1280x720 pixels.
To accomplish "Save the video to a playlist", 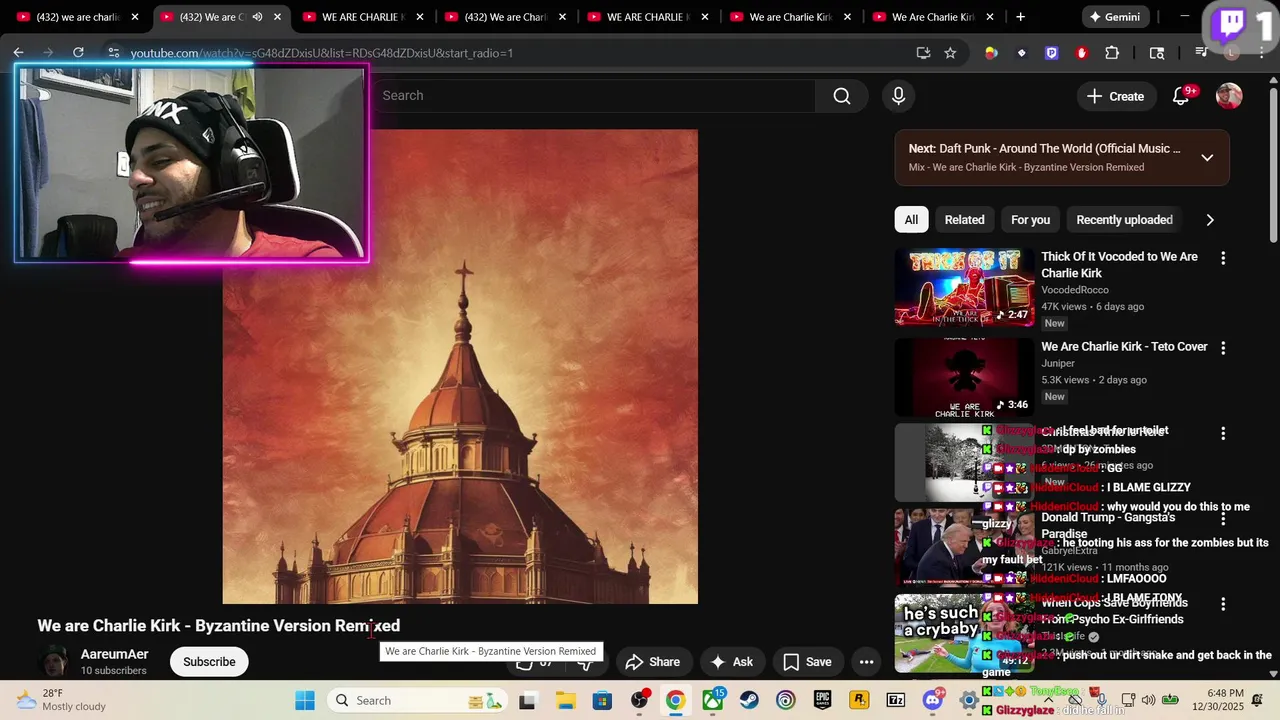I will (807, 662).
